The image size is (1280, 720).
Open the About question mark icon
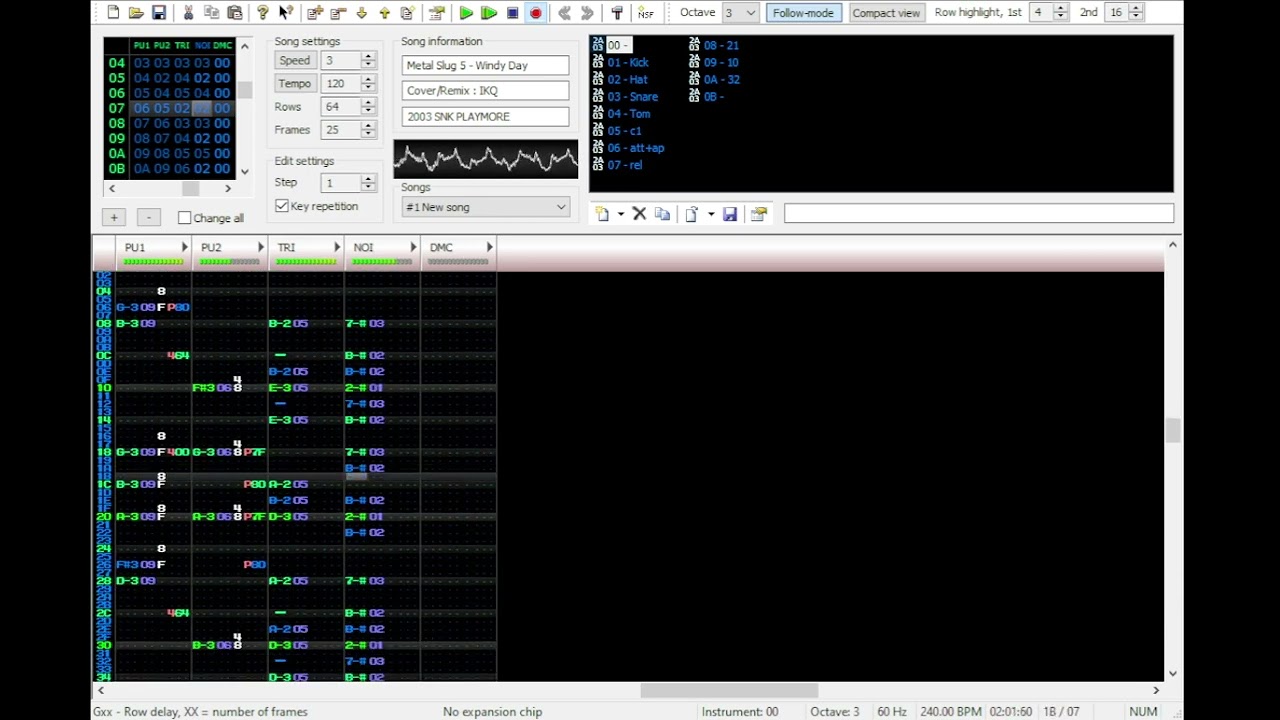[262, 13]
